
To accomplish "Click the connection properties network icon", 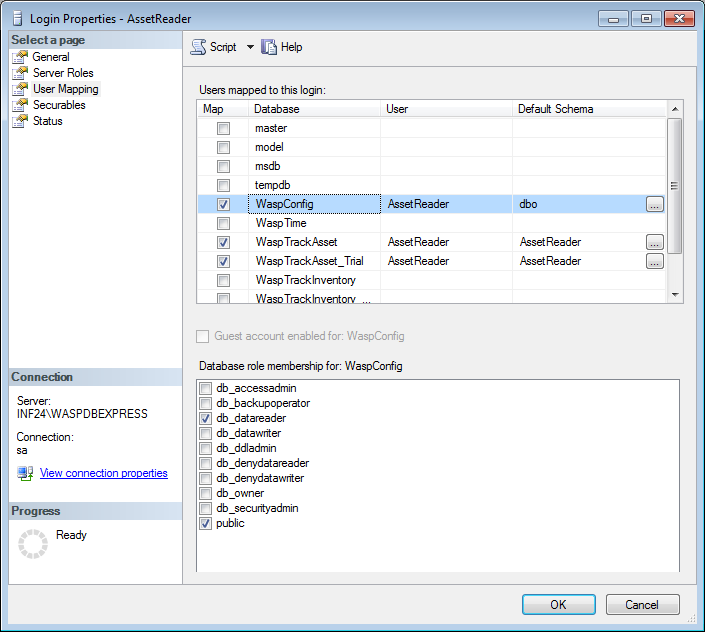I will point(25,473).
